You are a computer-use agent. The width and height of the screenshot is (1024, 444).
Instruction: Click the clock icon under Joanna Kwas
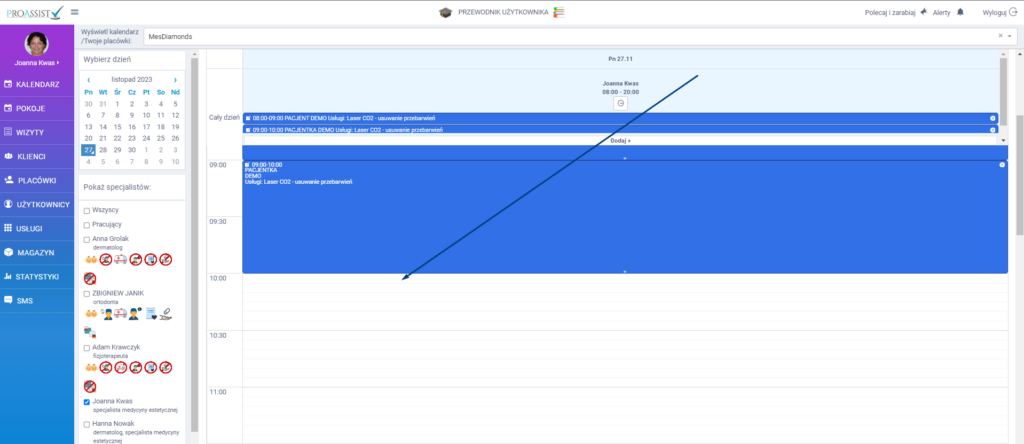coord(620,103)
